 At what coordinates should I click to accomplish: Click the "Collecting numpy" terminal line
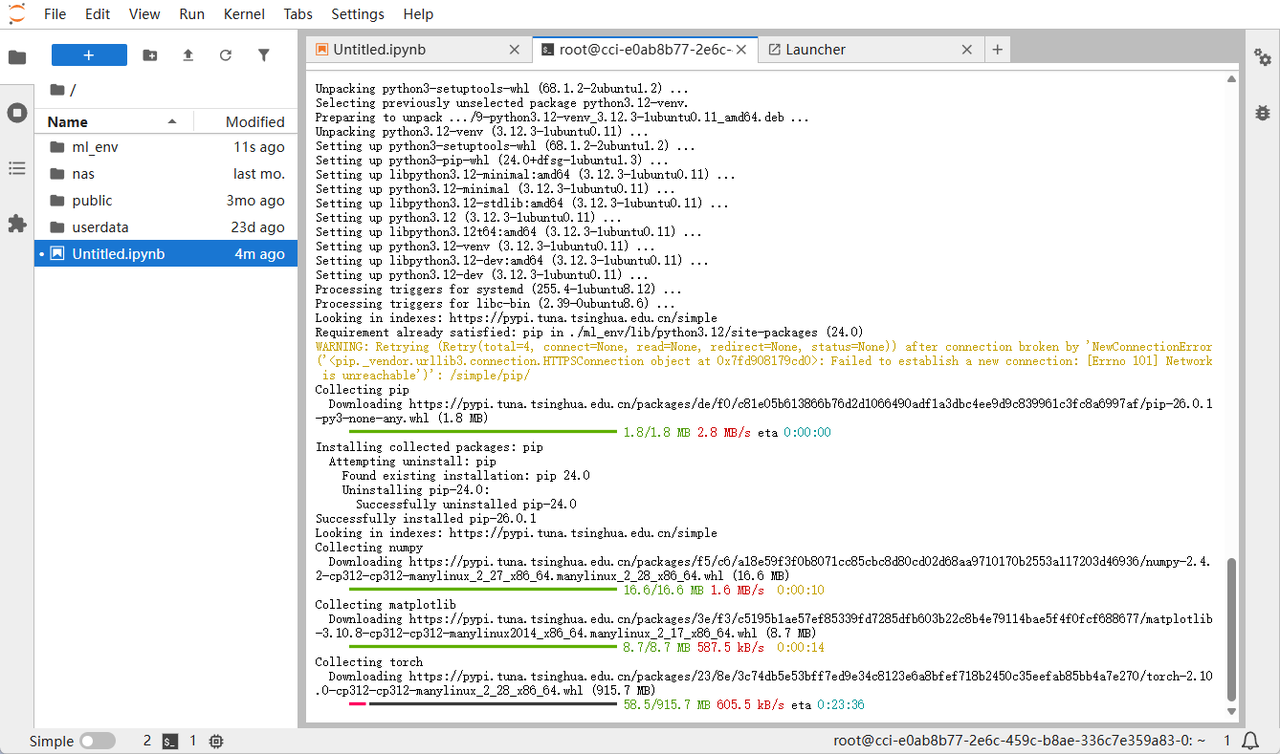pos(369,548)
